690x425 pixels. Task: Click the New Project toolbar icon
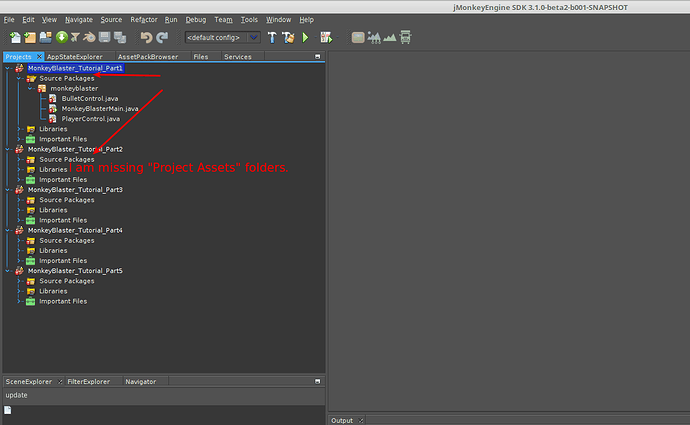pos(30,37)
